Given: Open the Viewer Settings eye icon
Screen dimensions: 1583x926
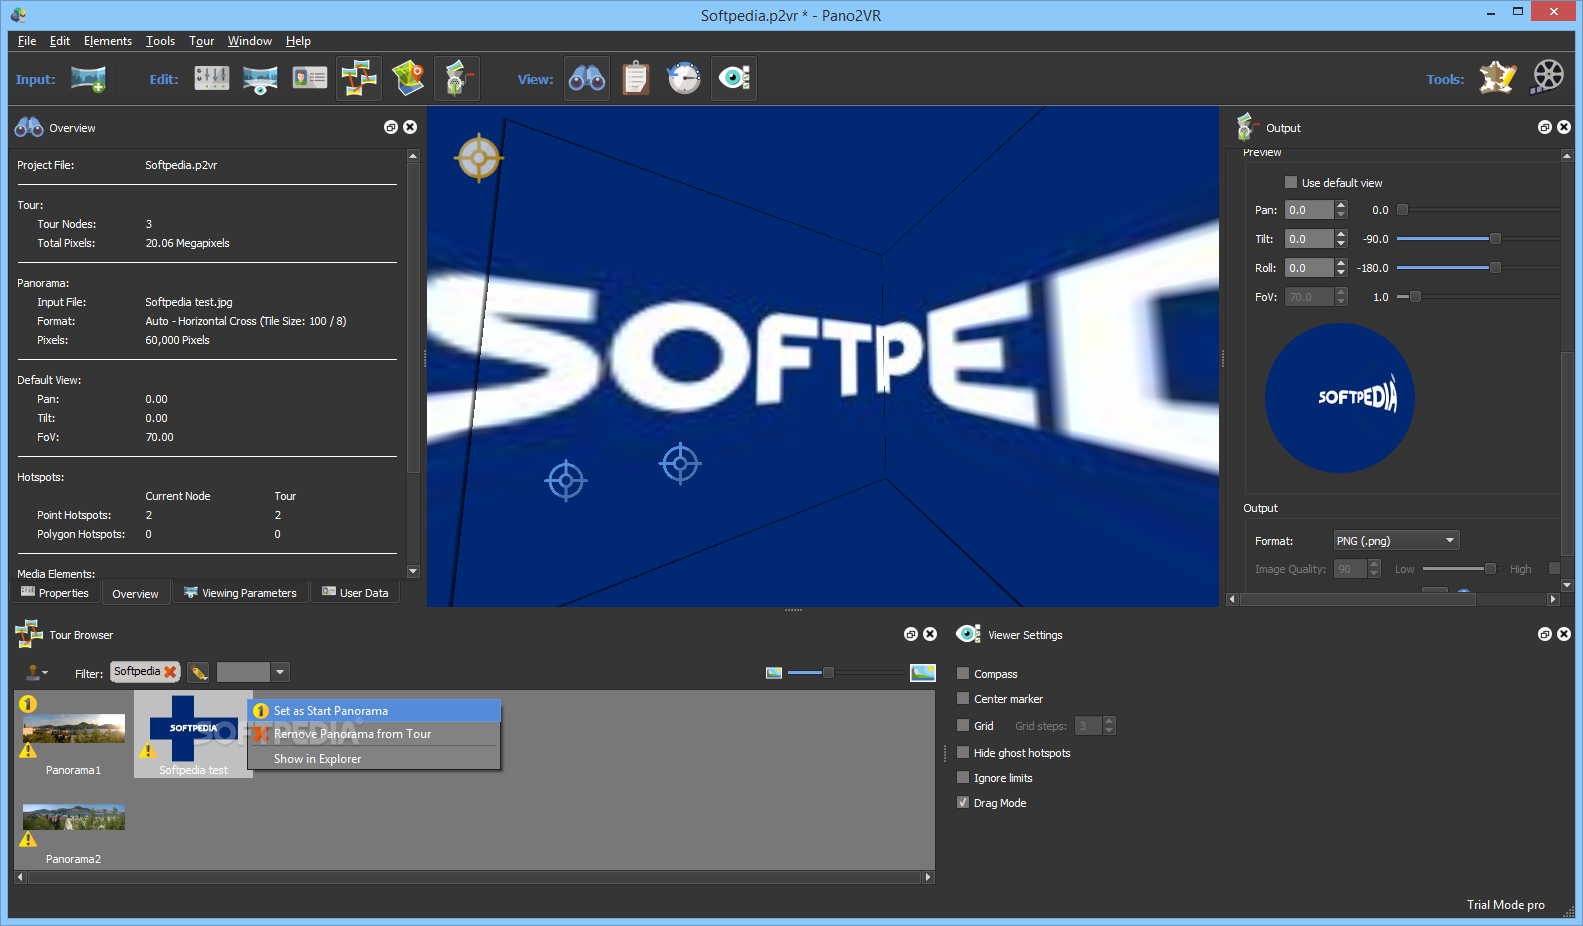Looking at the screenshot, I should (x=734, y=78).
